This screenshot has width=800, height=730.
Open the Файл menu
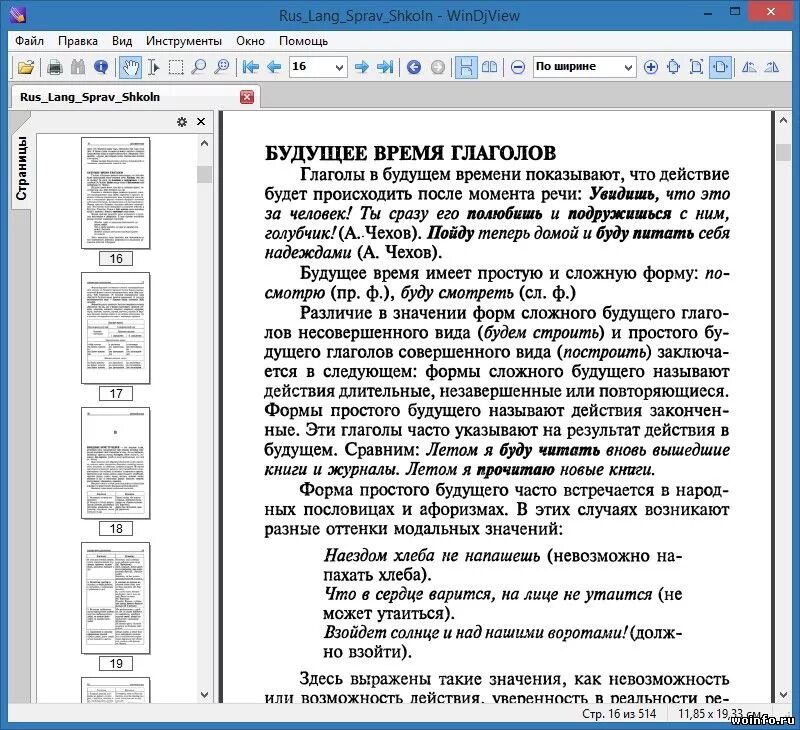(x=29, y=41)
